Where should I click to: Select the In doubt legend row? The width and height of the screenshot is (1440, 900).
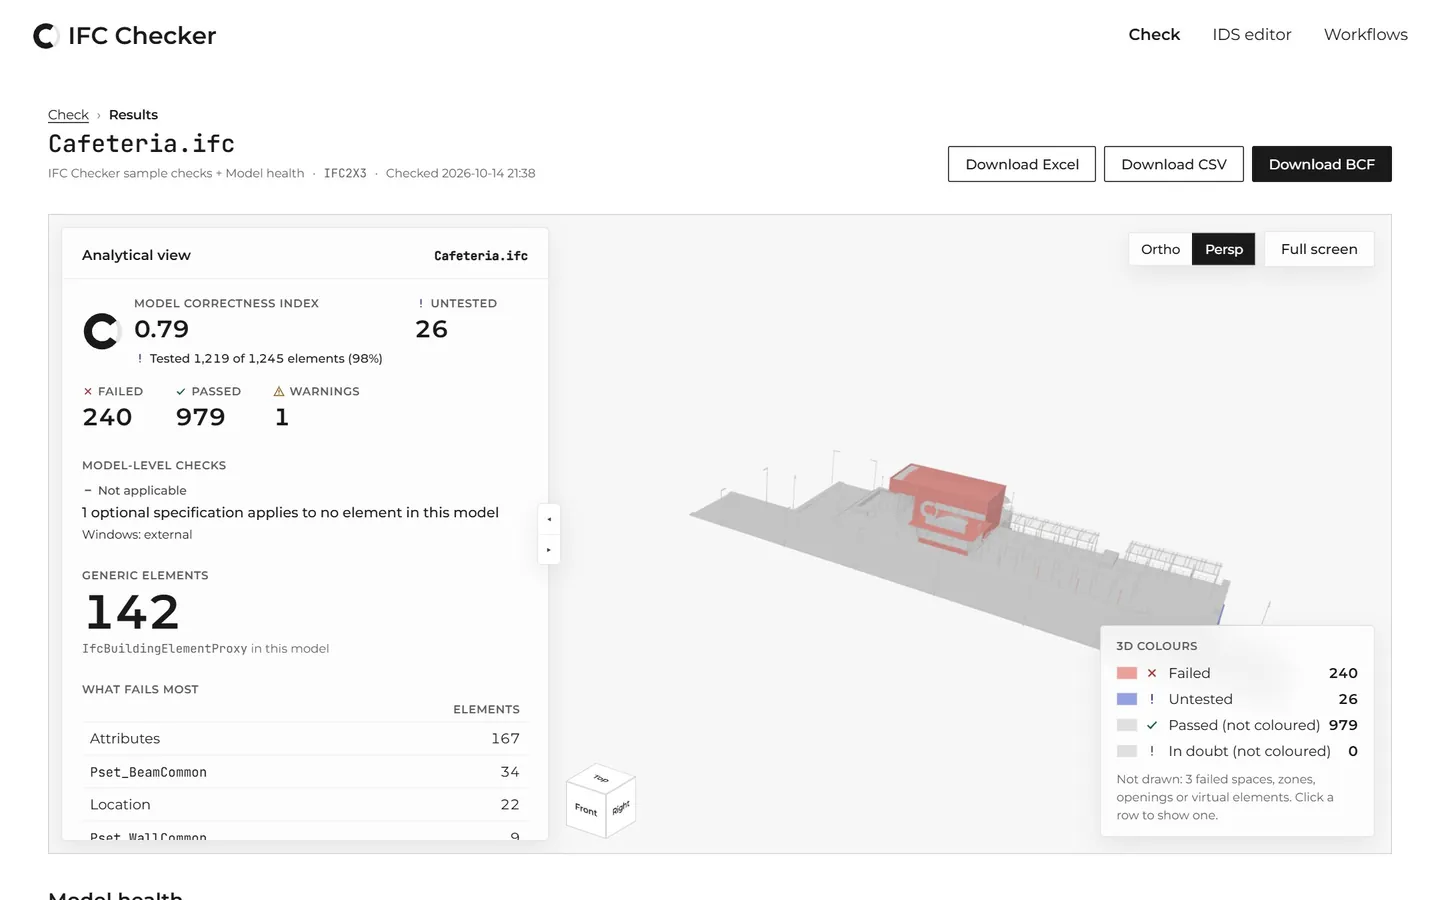pos(1237,751)
